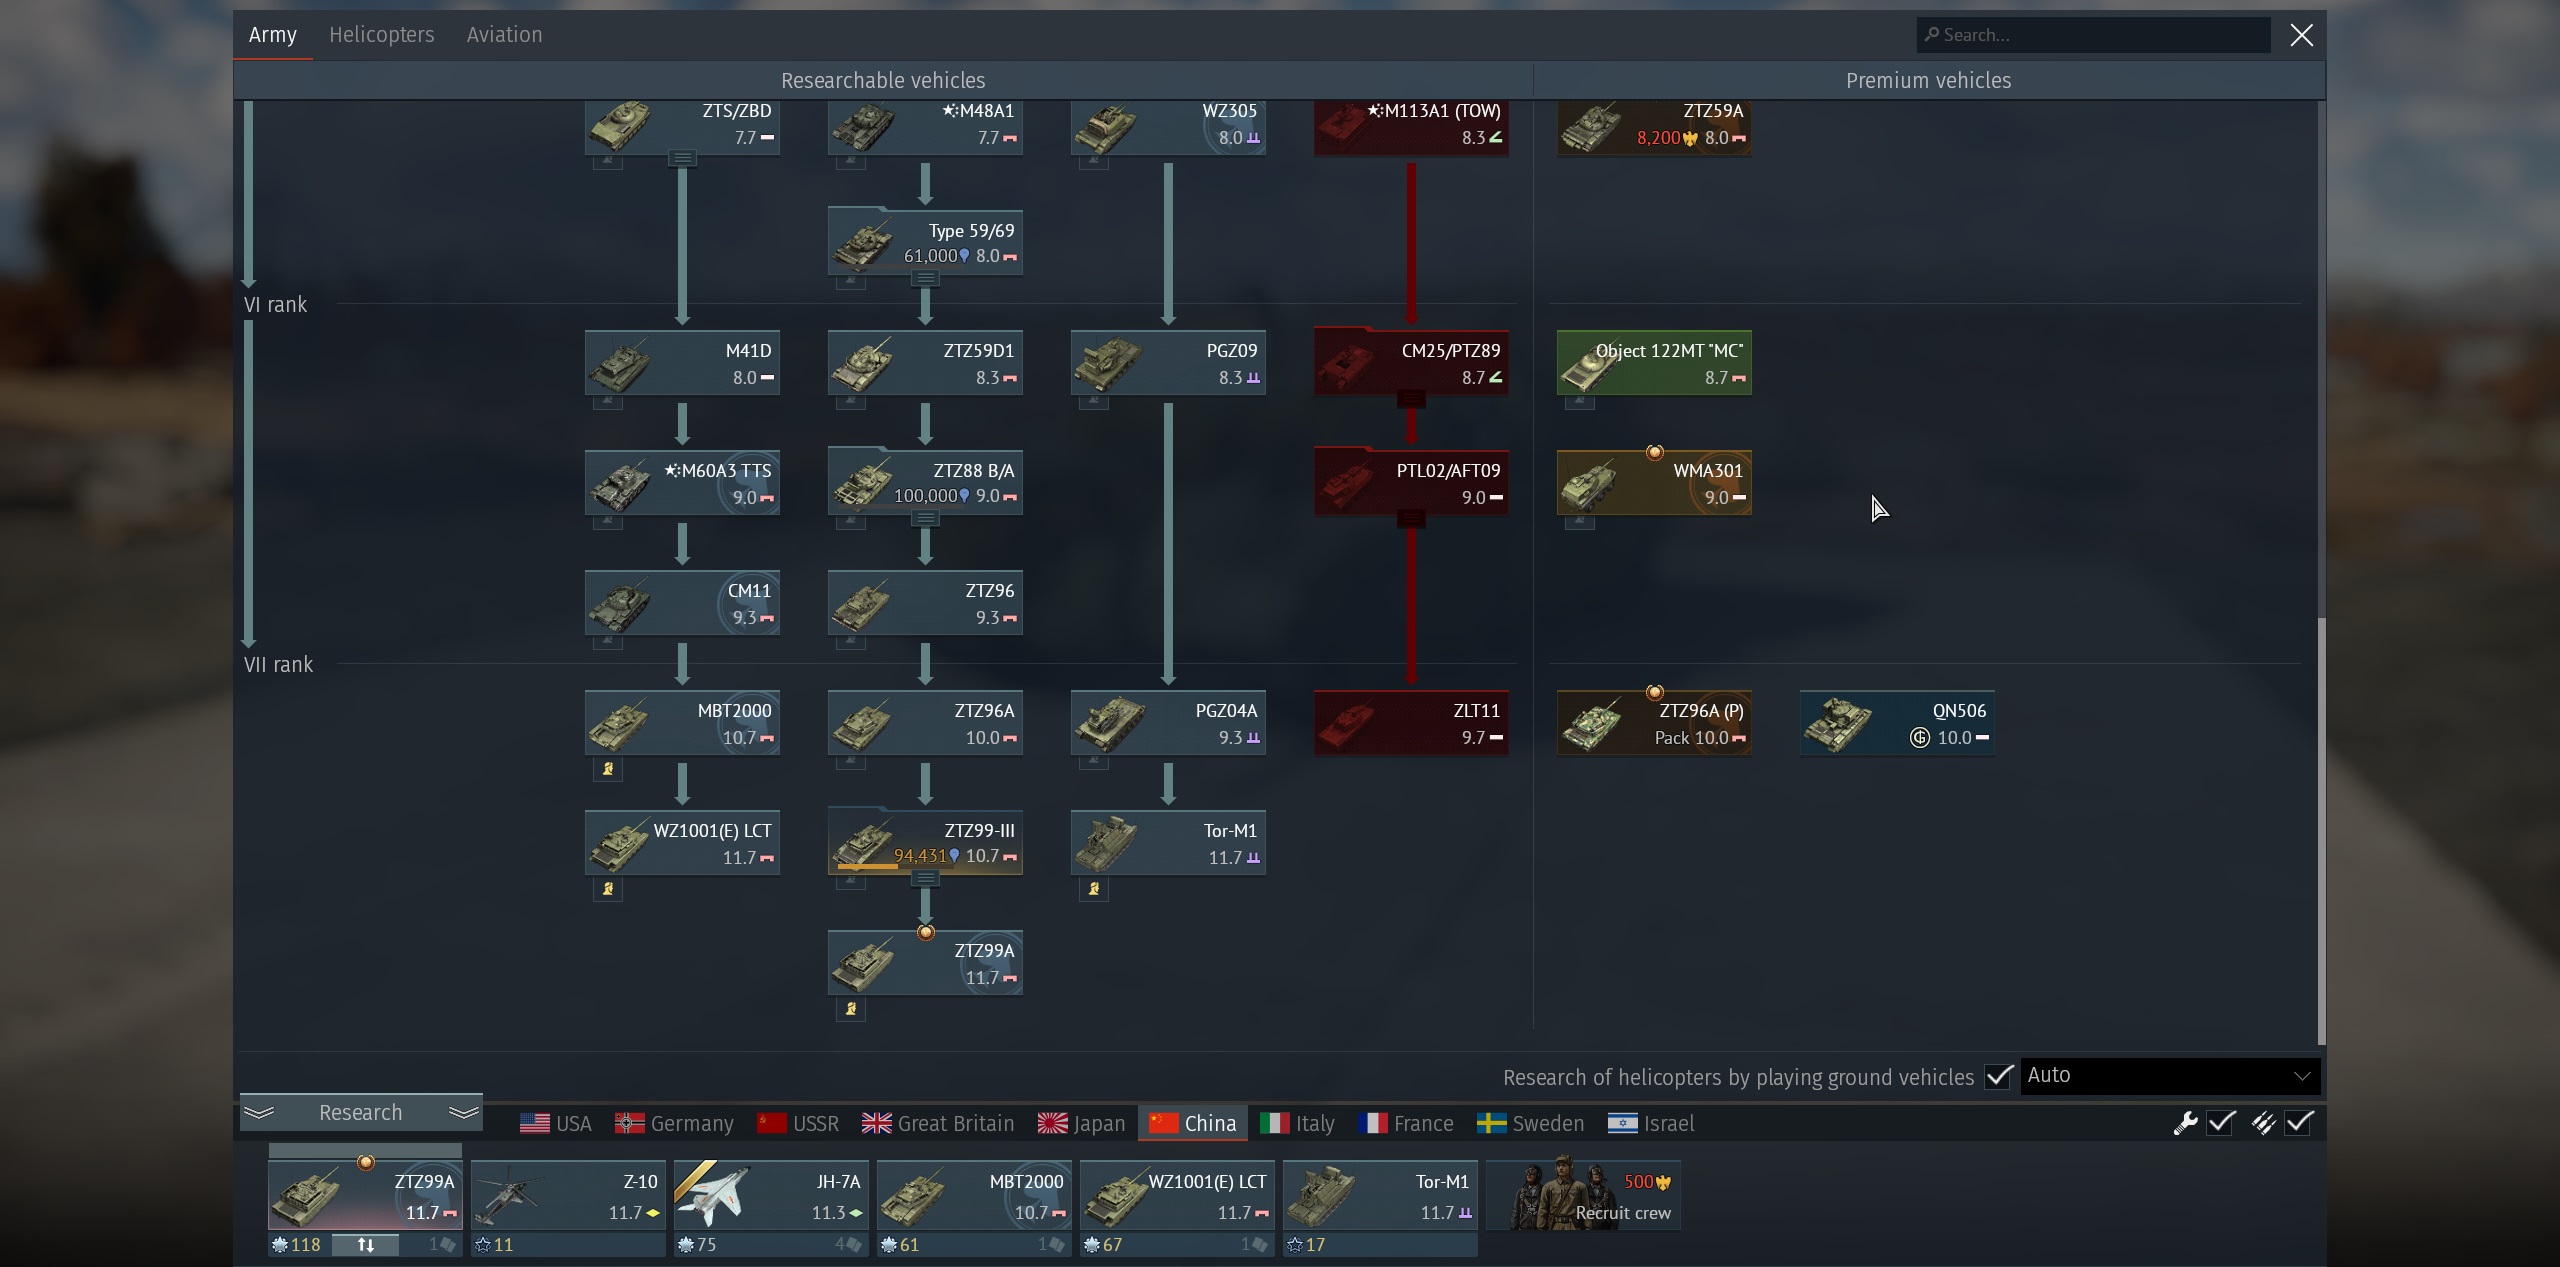Select the QN506 squadron vehicle
Screen dimensions: 2560x1267
(x=1898, y=723)
